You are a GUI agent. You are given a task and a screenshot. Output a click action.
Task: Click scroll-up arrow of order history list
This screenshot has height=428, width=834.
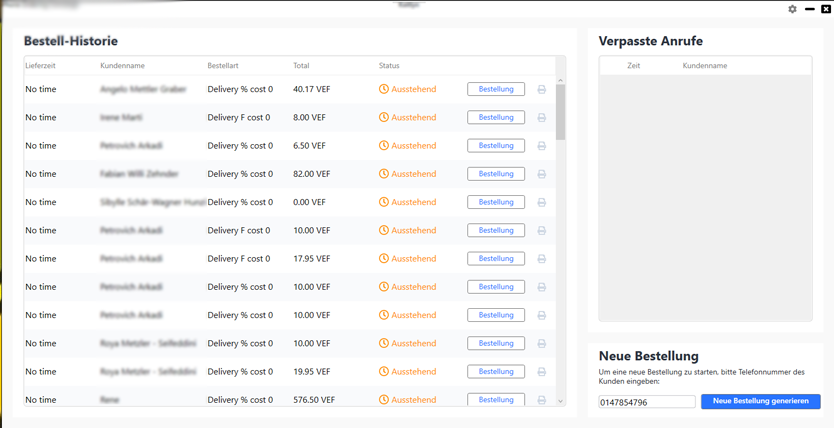pyautogui.click(x=560, y=80)
